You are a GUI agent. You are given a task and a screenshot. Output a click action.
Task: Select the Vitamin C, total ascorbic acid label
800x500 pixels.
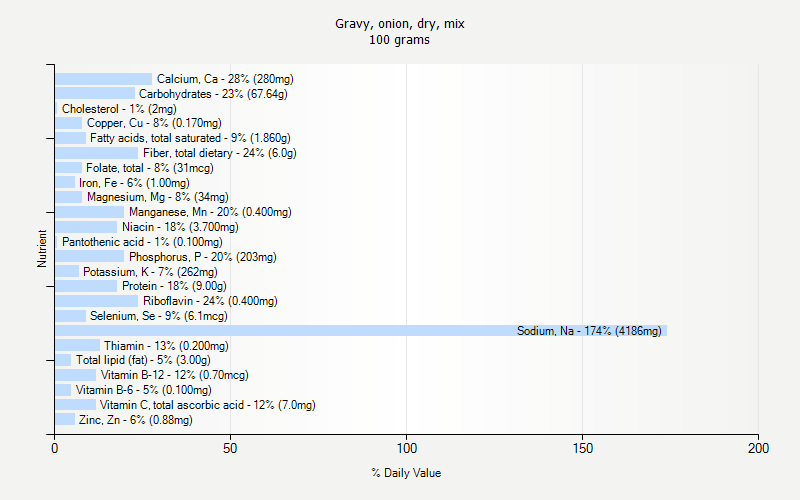pyautogui.click(x=208, y=405)
